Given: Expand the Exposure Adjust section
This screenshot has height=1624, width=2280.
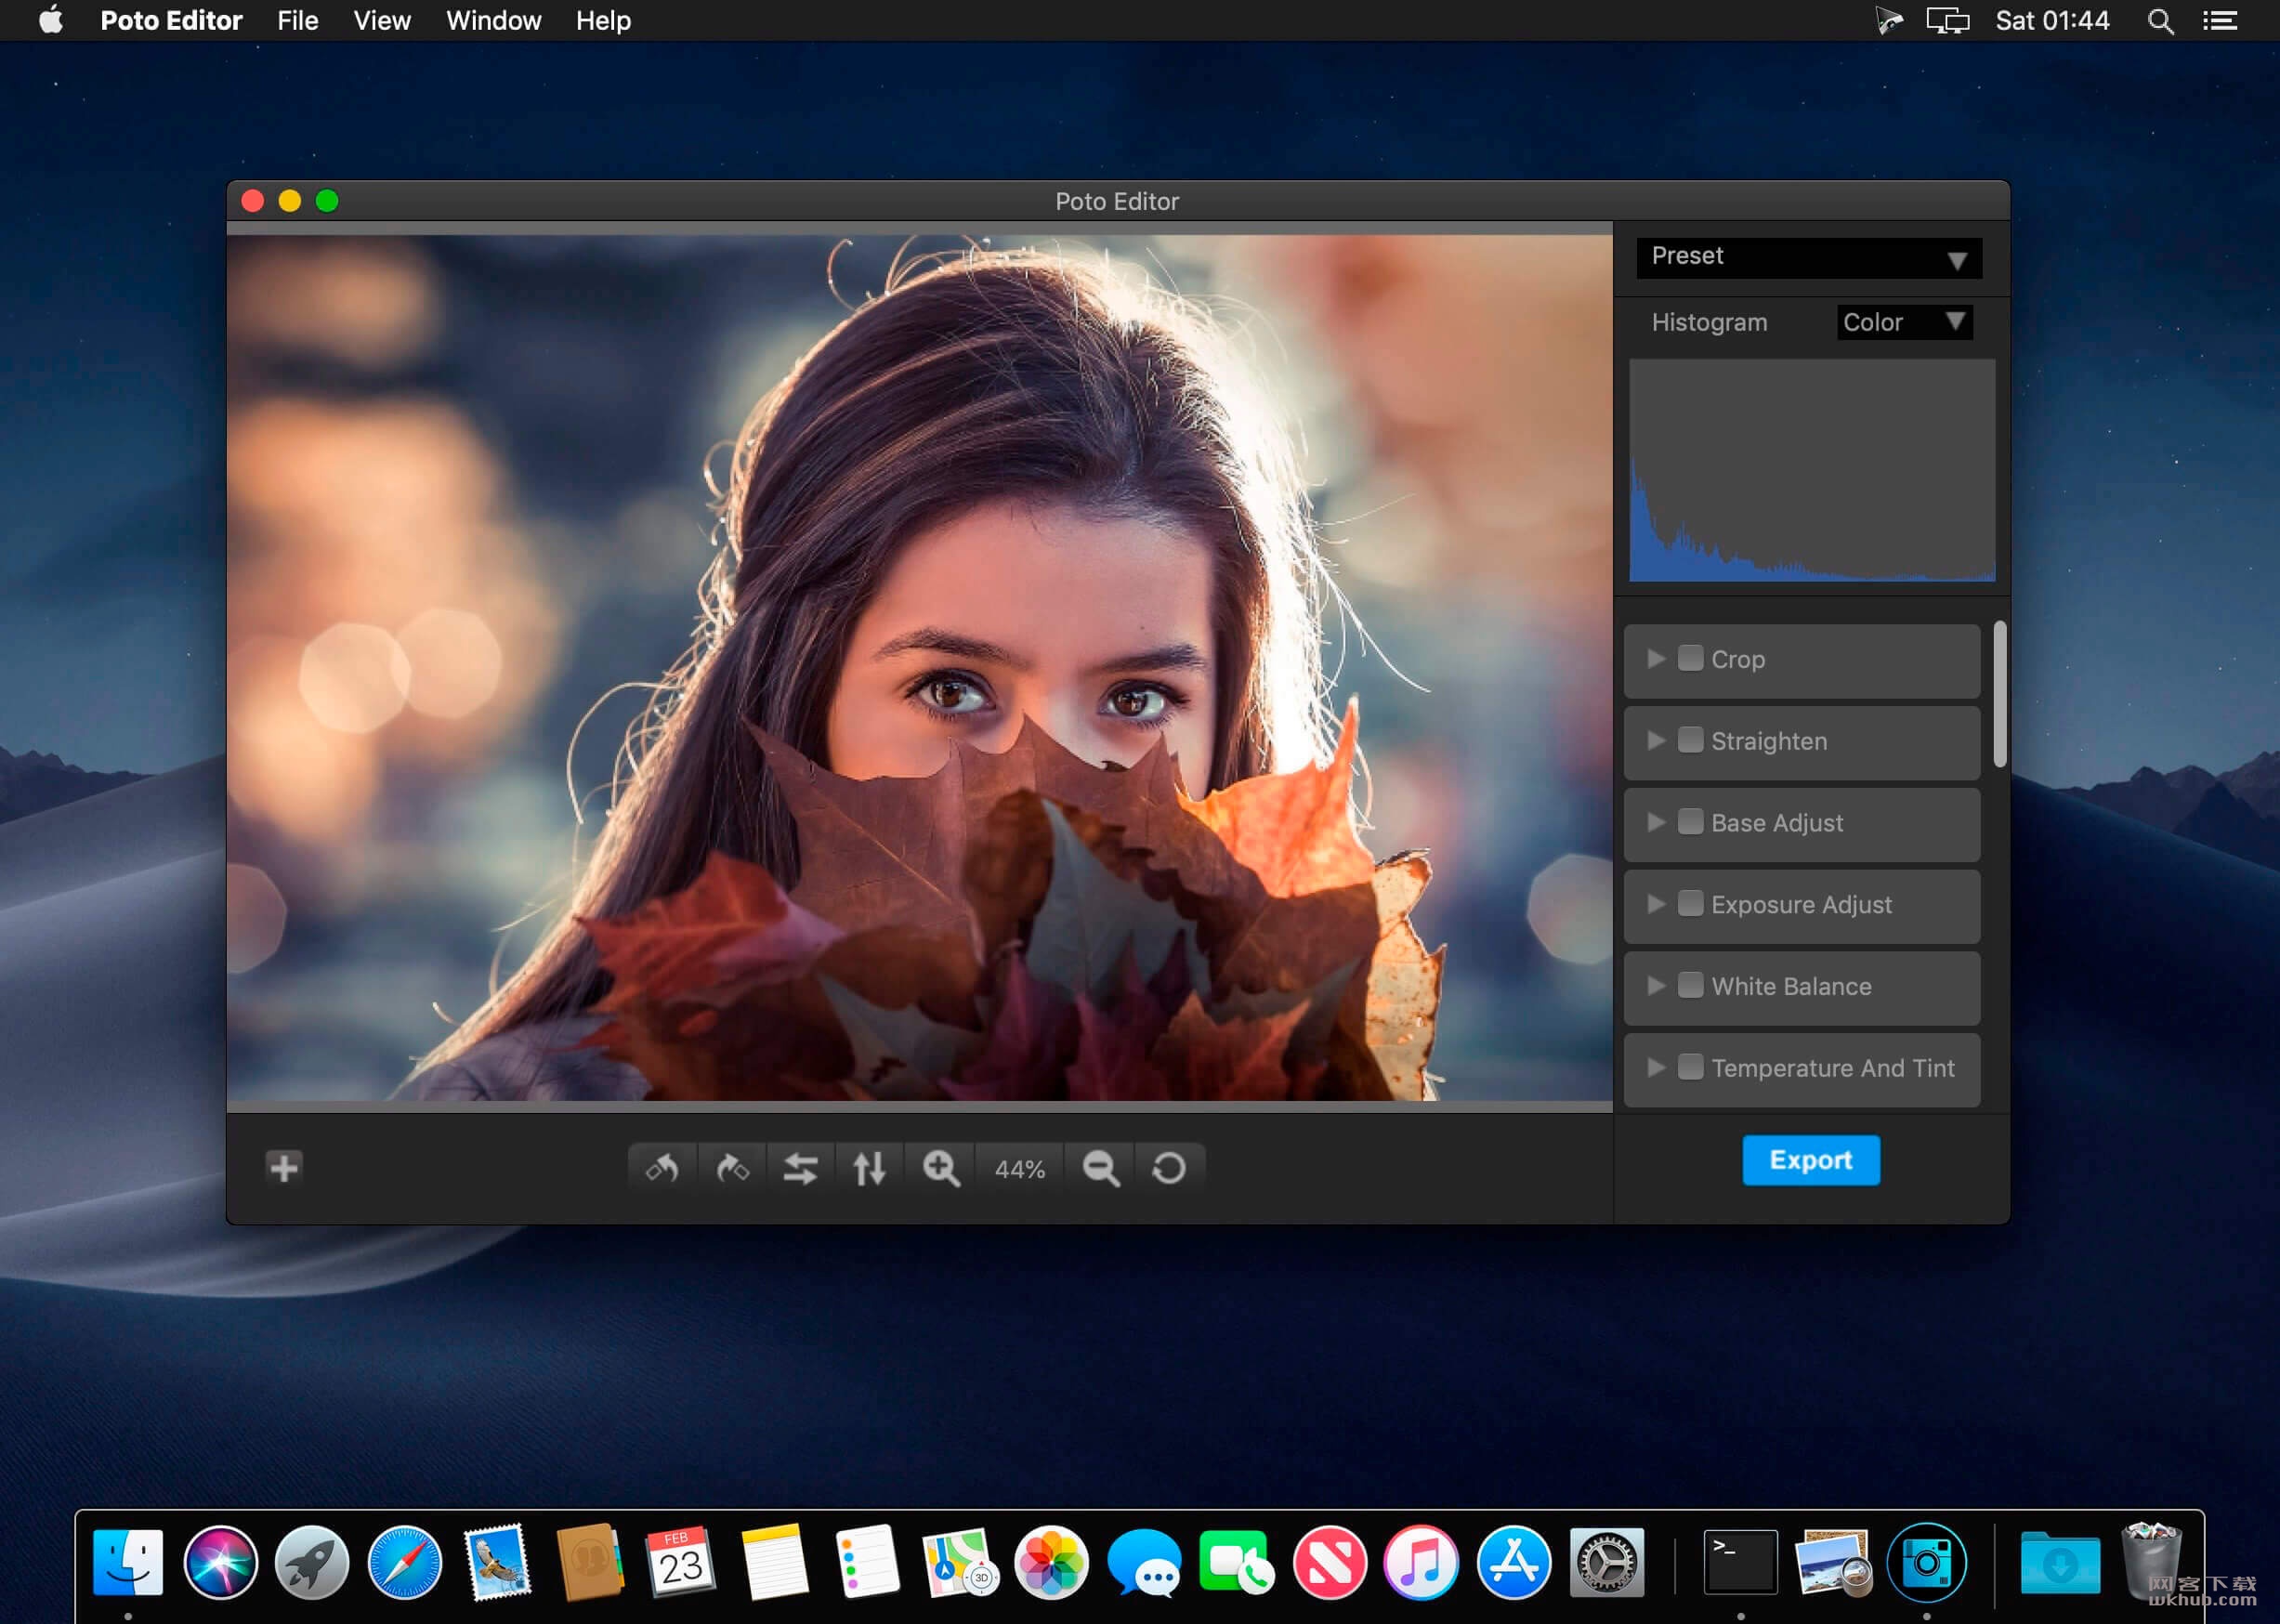Looking at the screenshot, I should pyautogui.click(x=1656, y=904).
